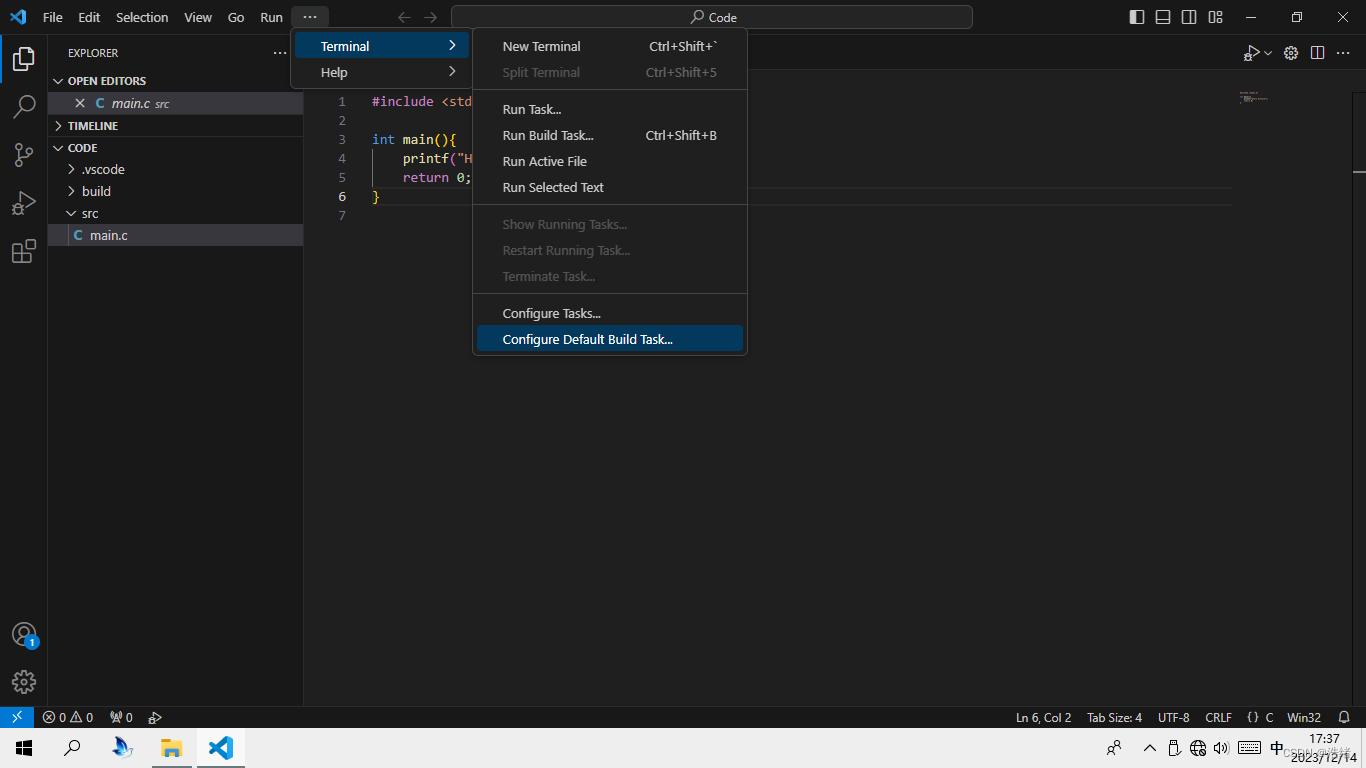Viewport: 1366px width, 768px height.
Task: Collapse the src folder
Action: pos(89,214)
